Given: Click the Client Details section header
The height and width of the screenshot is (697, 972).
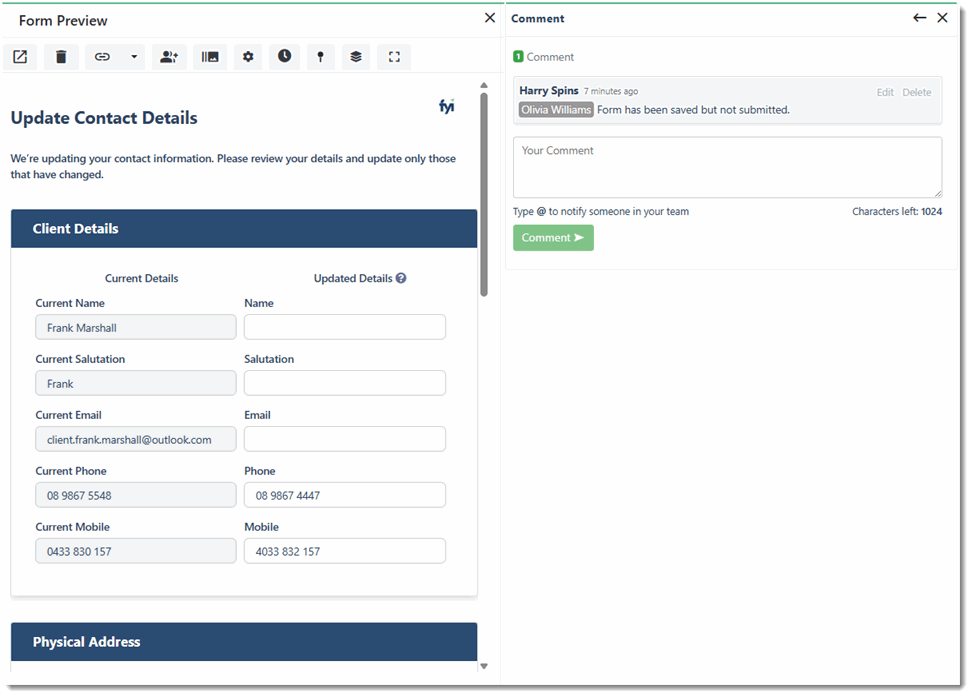Looking at the screenshot, I should point(244,229).
